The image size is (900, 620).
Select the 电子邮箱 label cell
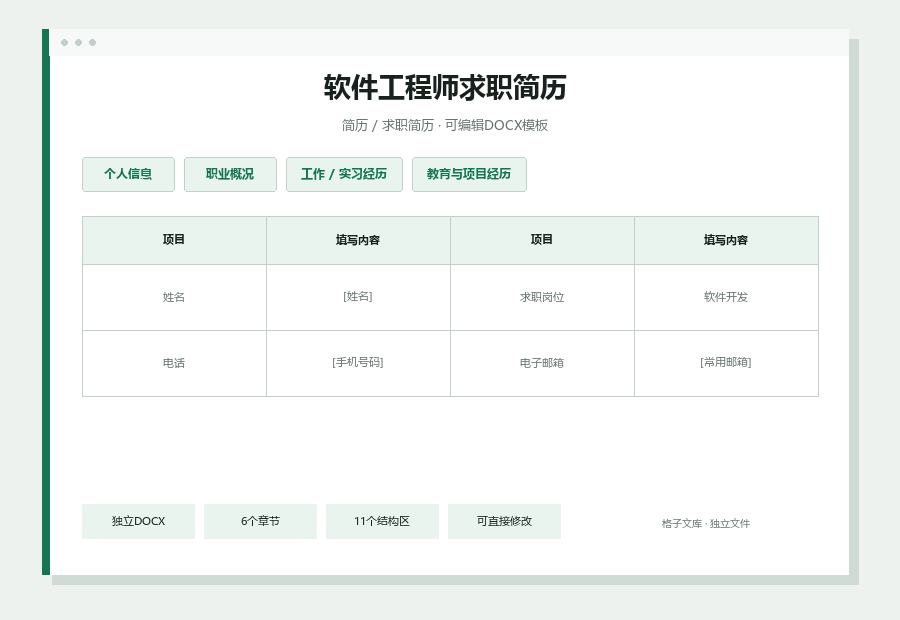pyautogui.click(x=542, y=363)
